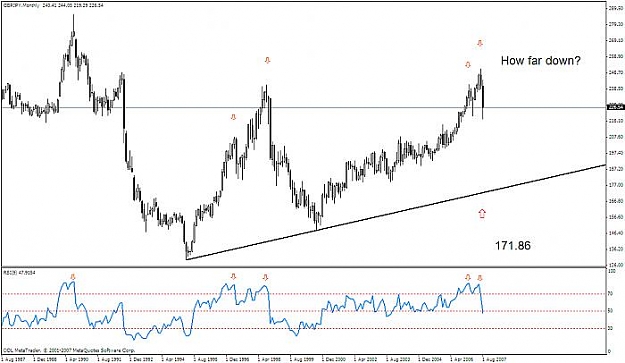Click the "1 Aug 2003" date label

point(398,359)
